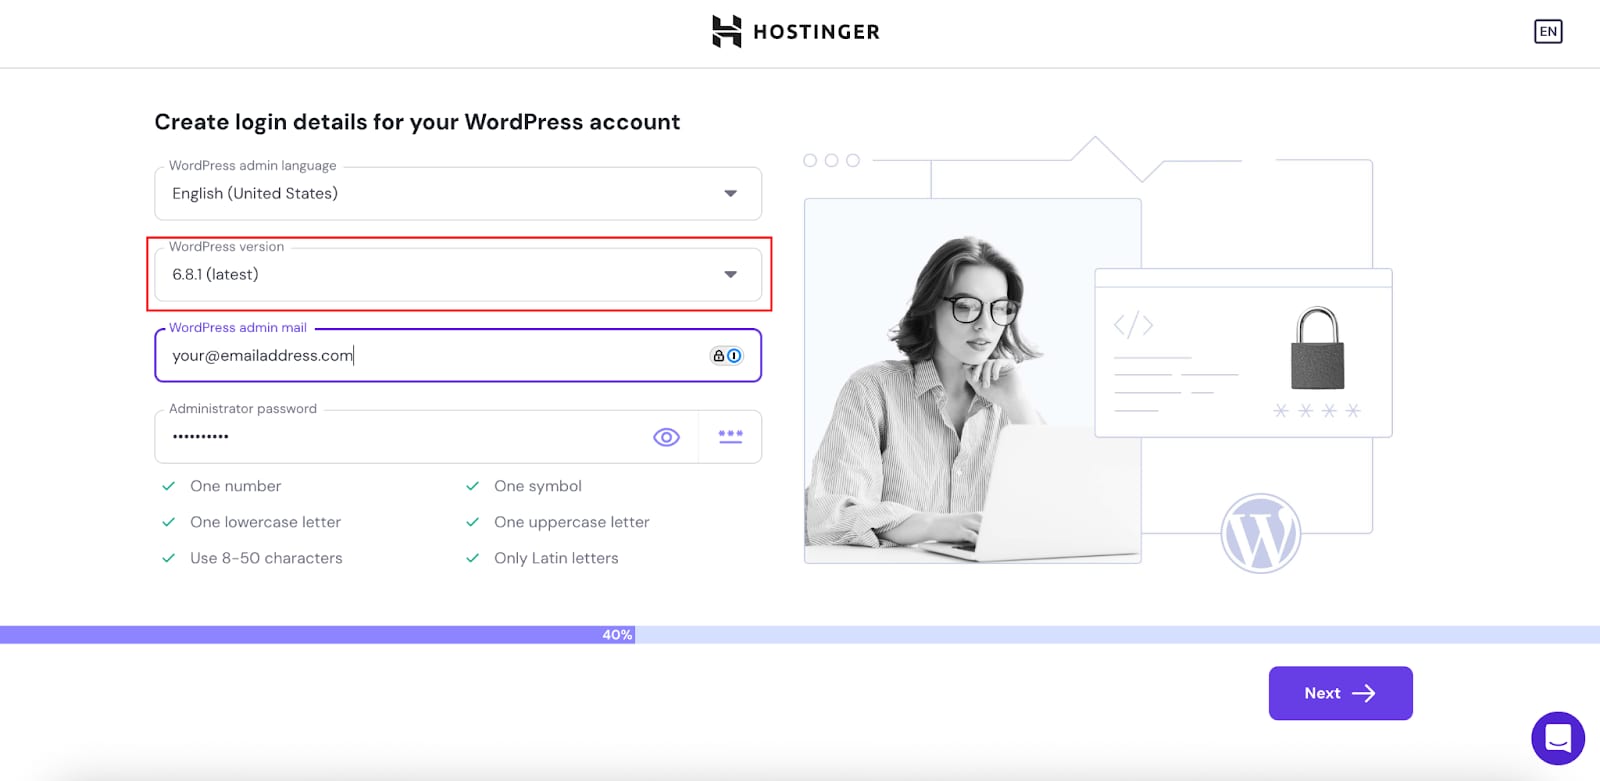
Task: Click the arrow beside 6.8.1 (latest)
Action: tap(730, 274)
